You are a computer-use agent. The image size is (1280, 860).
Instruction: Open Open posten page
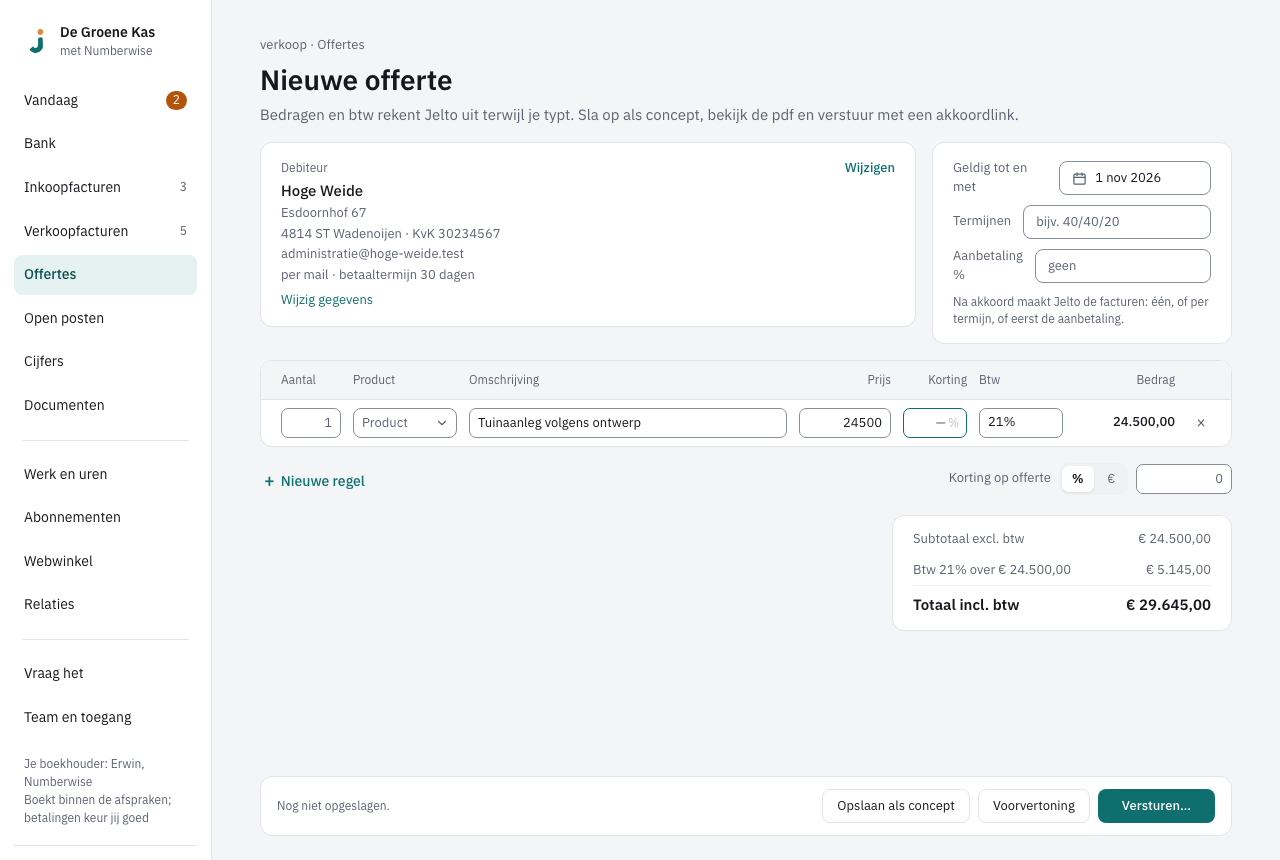105,318
